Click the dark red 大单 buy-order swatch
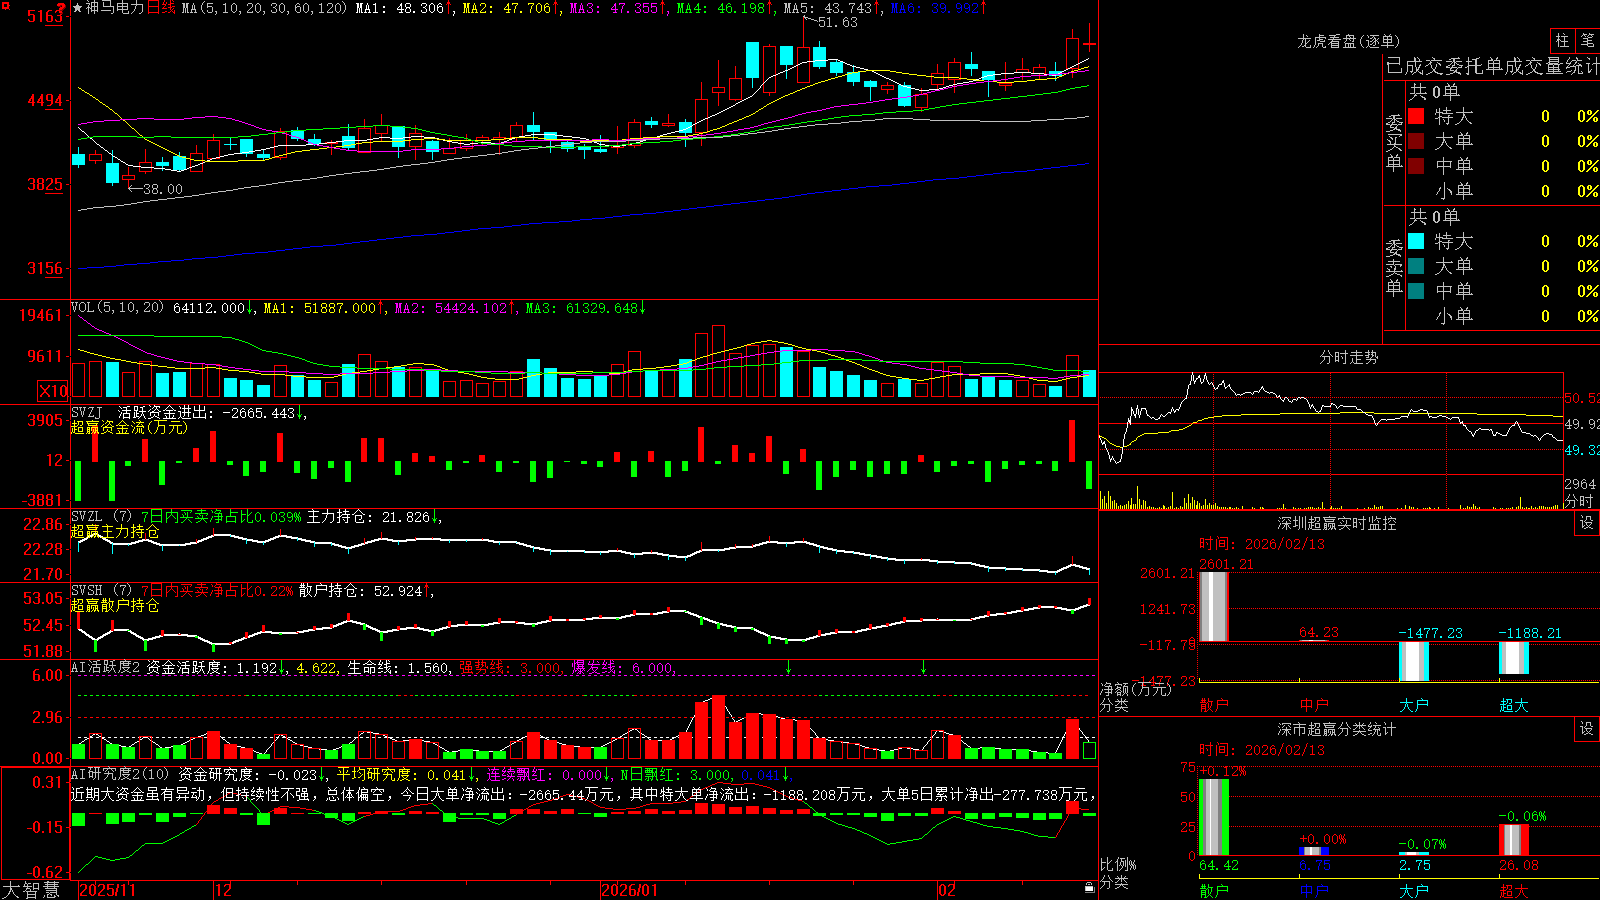This screenshot has width=1600, height=900. tap(1416, 141)
